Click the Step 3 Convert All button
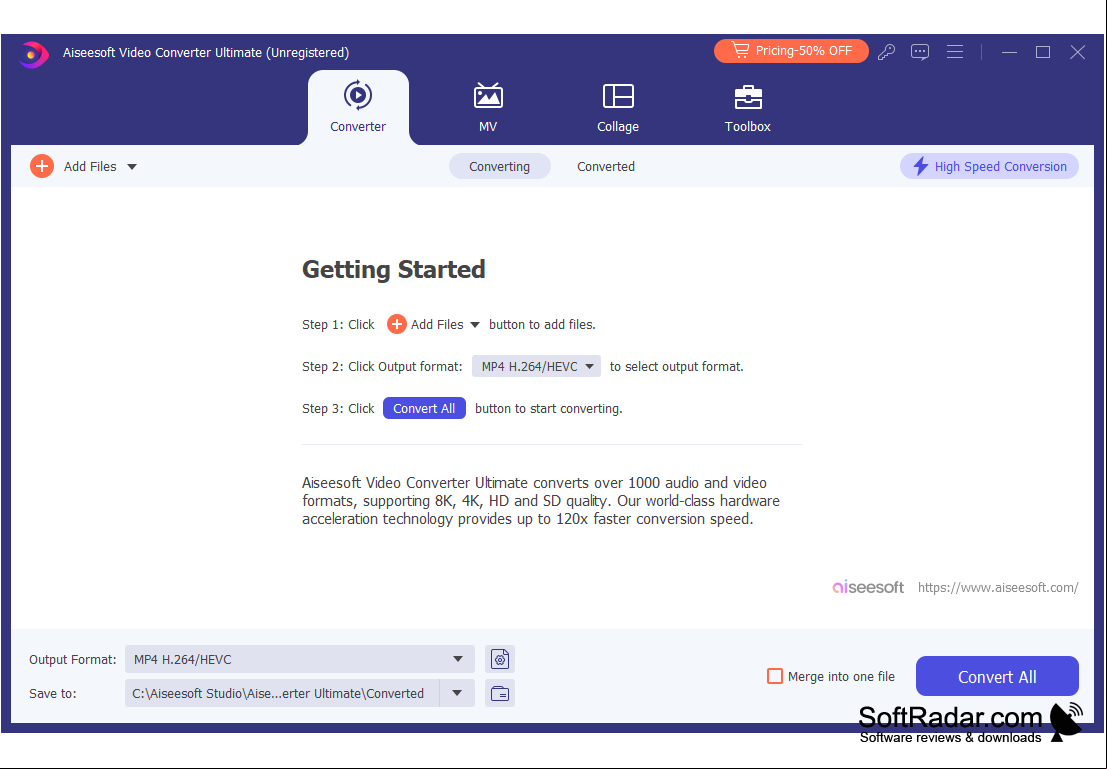This screenshot has width=1107, height=769. pos(424,408)
